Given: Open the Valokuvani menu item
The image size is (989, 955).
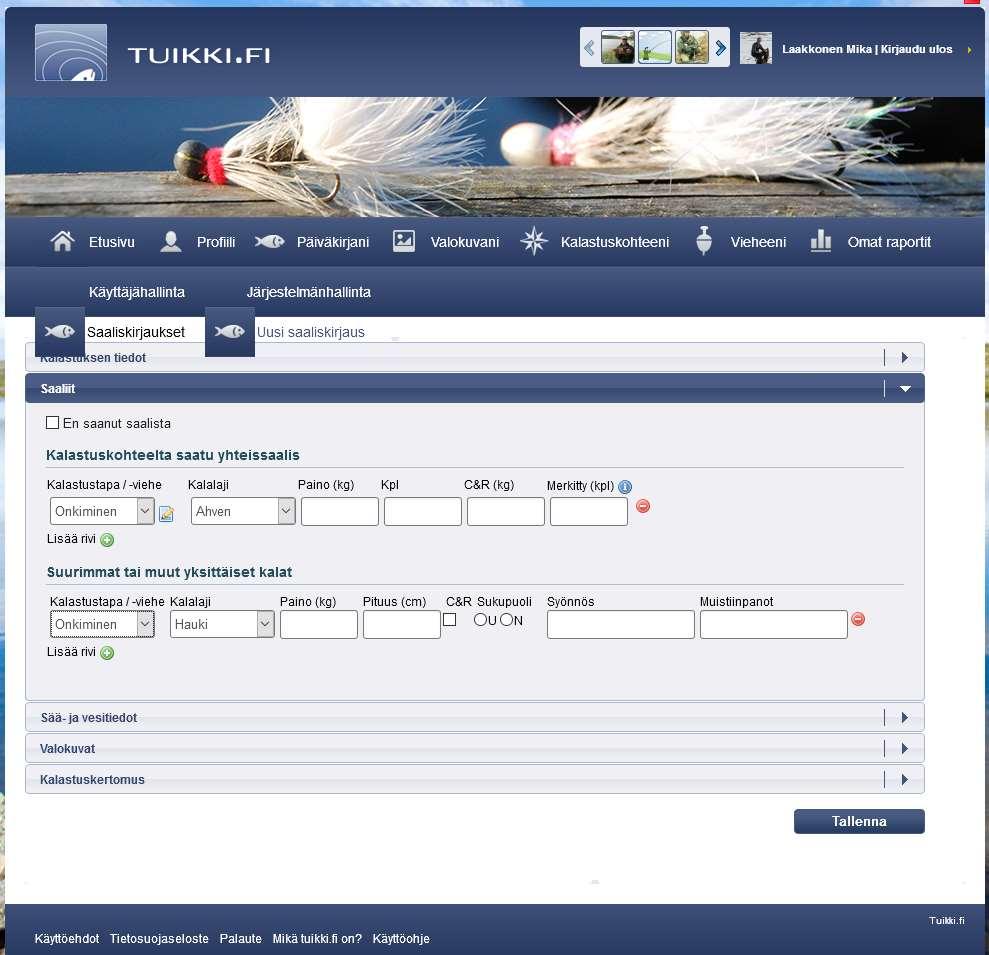Looking at the screenshot, I should 465,242.
